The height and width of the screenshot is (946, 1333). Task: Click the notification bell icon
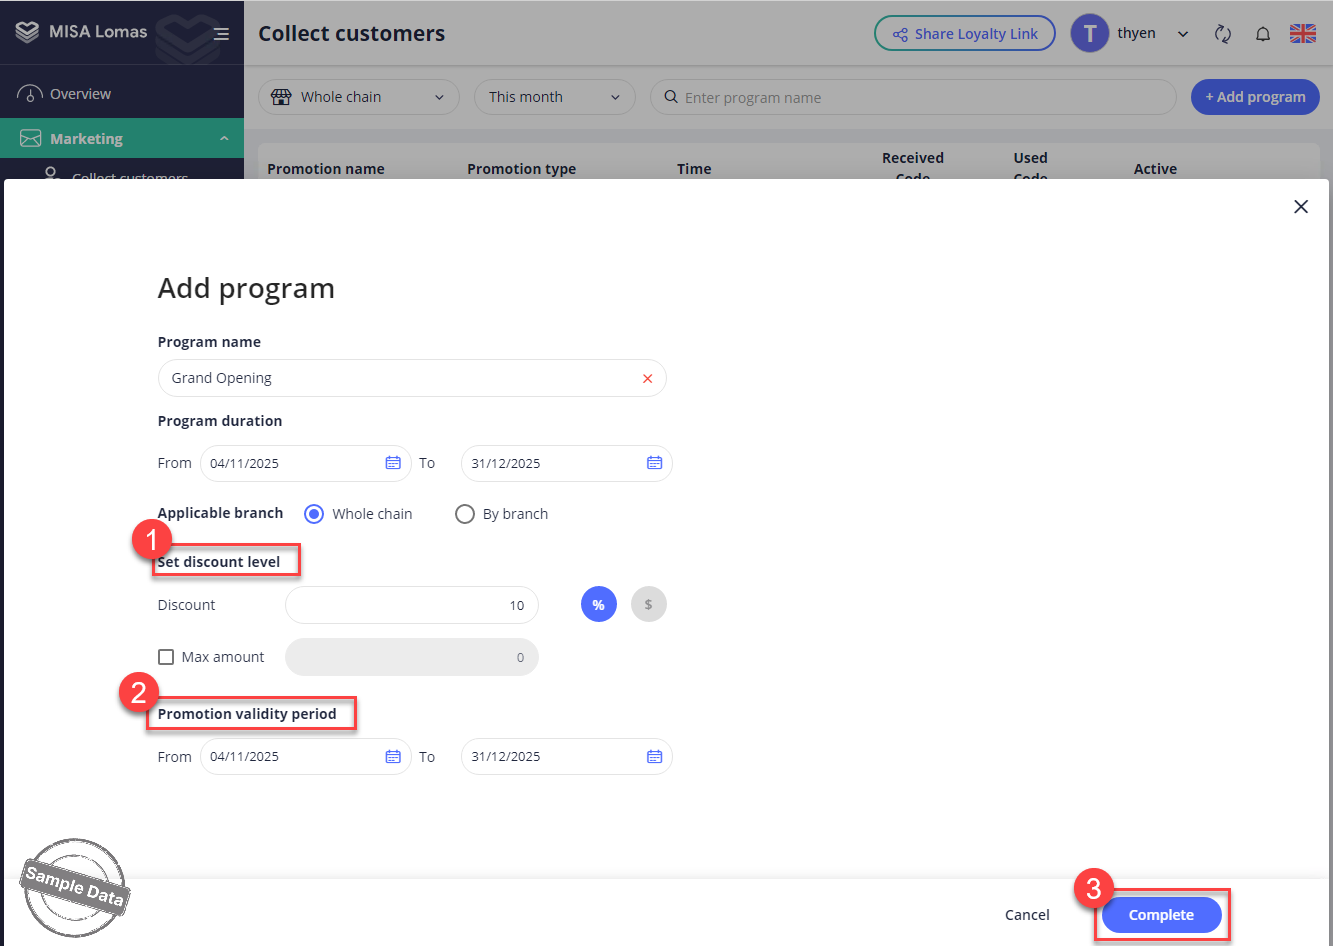click(1263, 34)
